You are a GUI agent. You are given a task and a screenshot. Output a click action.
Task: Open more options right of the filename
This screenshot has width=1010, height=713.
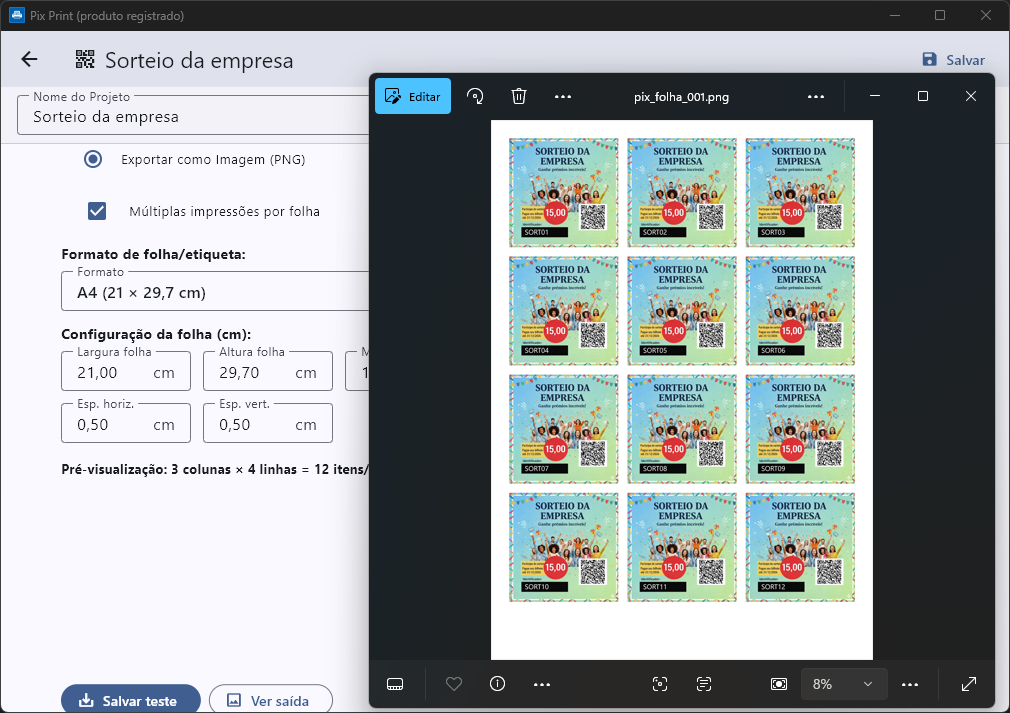click(x=816, y=96)
